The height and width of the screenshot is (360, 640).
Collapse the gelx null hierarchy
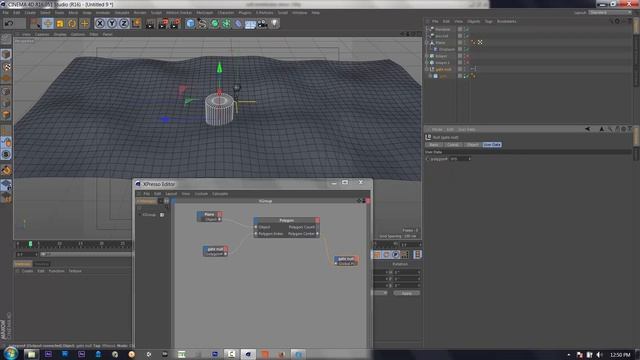(427, 69)
